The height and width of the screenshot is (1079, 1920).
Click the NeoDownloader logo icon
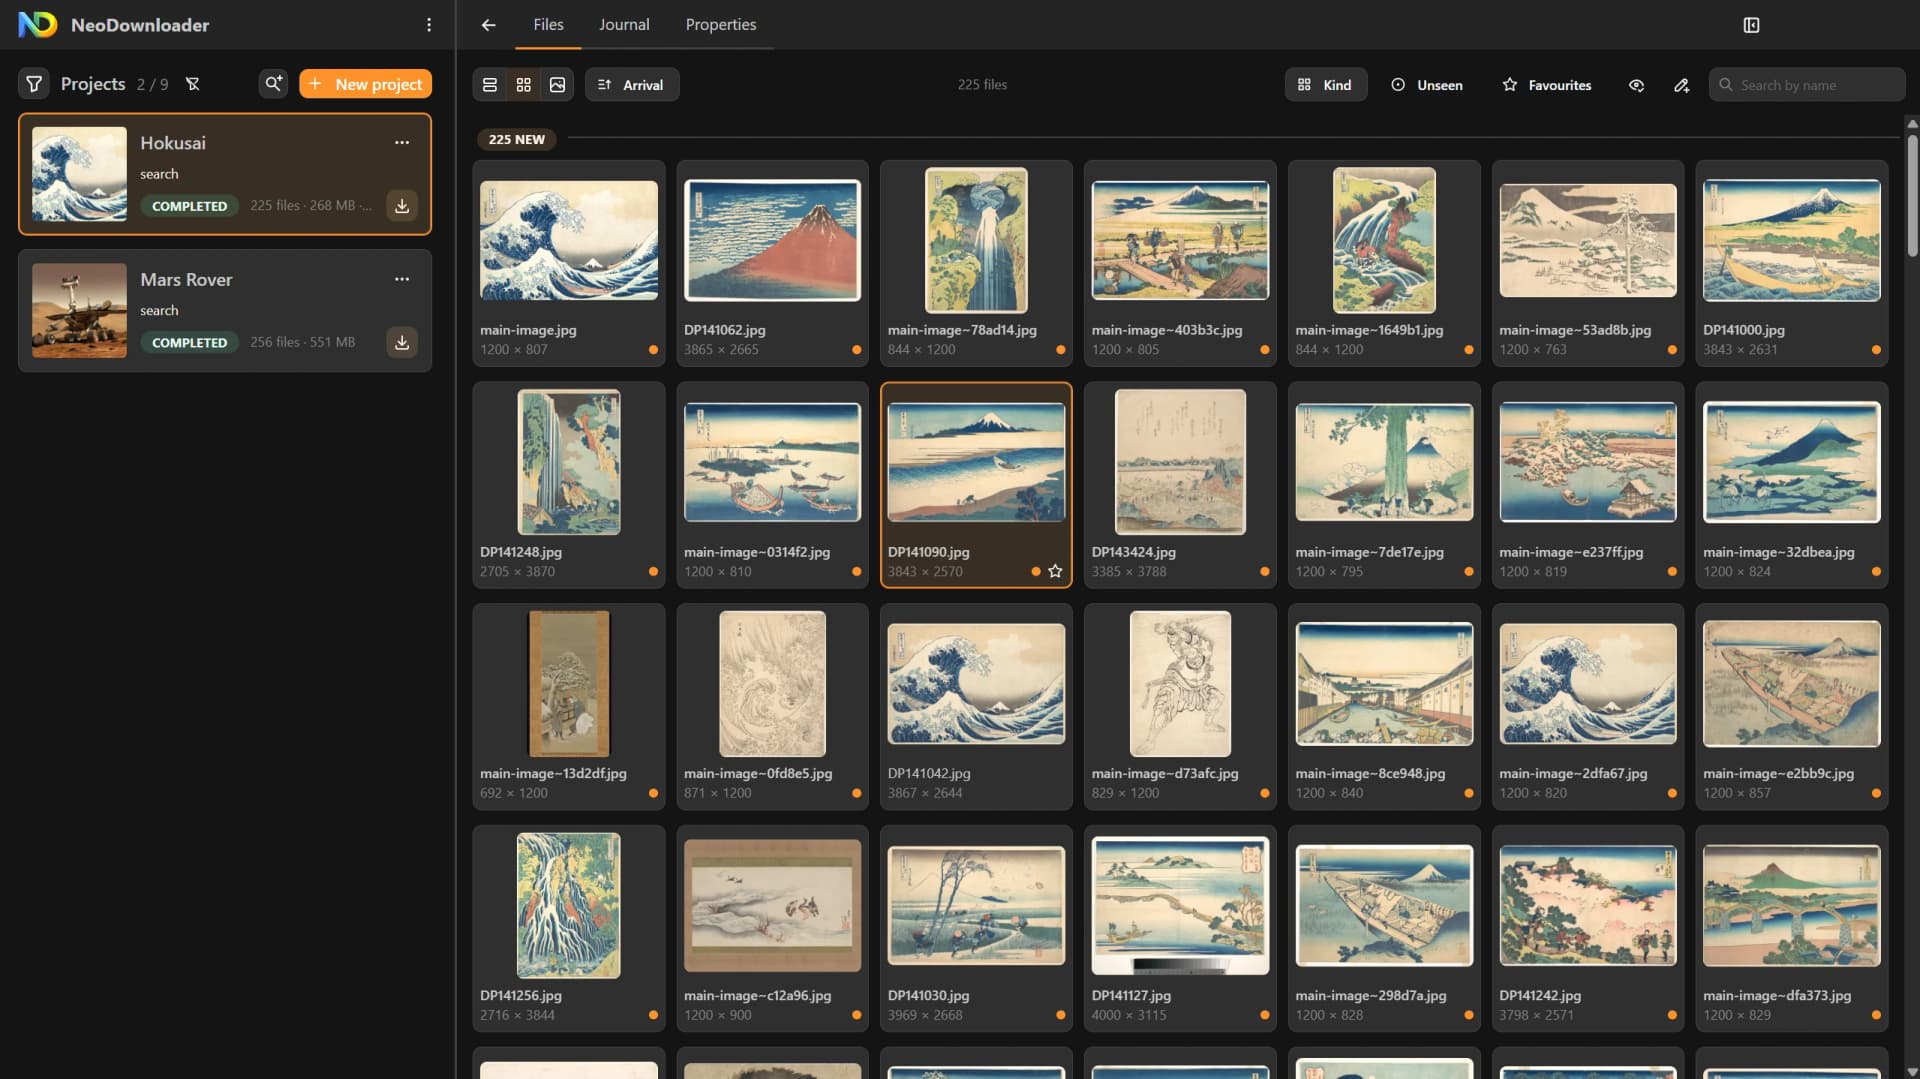pos(37,25)
